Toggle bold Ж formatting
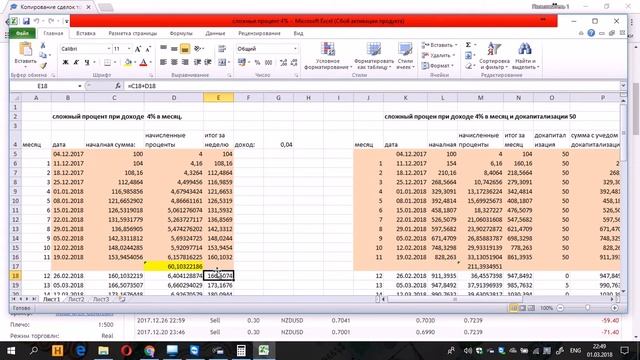This screenshot has width=640, height=360. 65,62
